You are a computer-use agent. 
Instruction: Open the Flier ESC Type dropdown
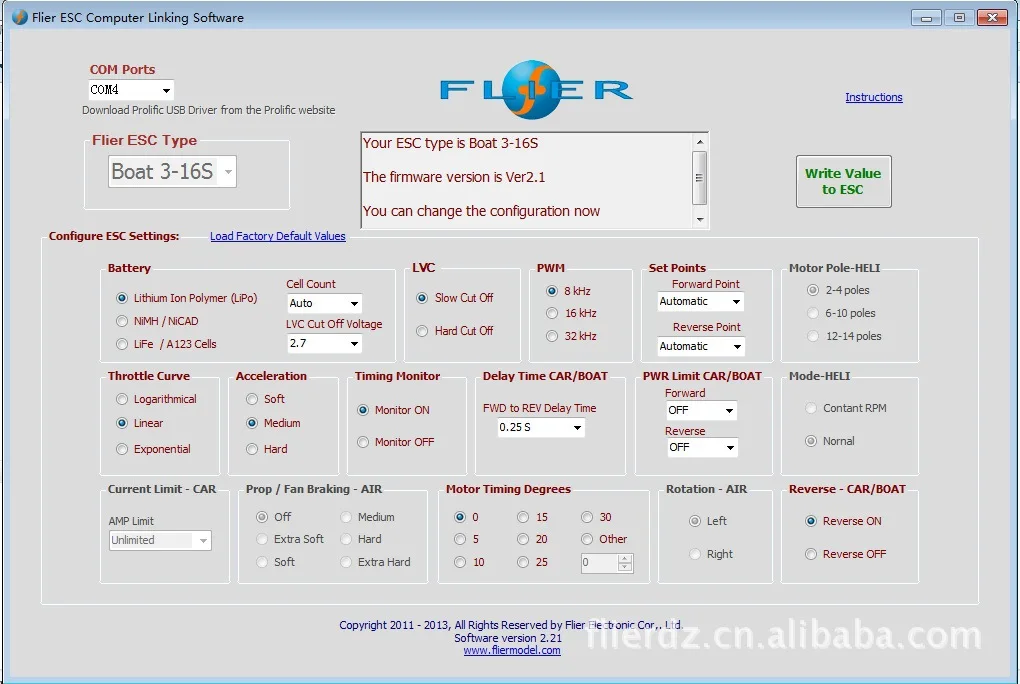click(172, 172)
